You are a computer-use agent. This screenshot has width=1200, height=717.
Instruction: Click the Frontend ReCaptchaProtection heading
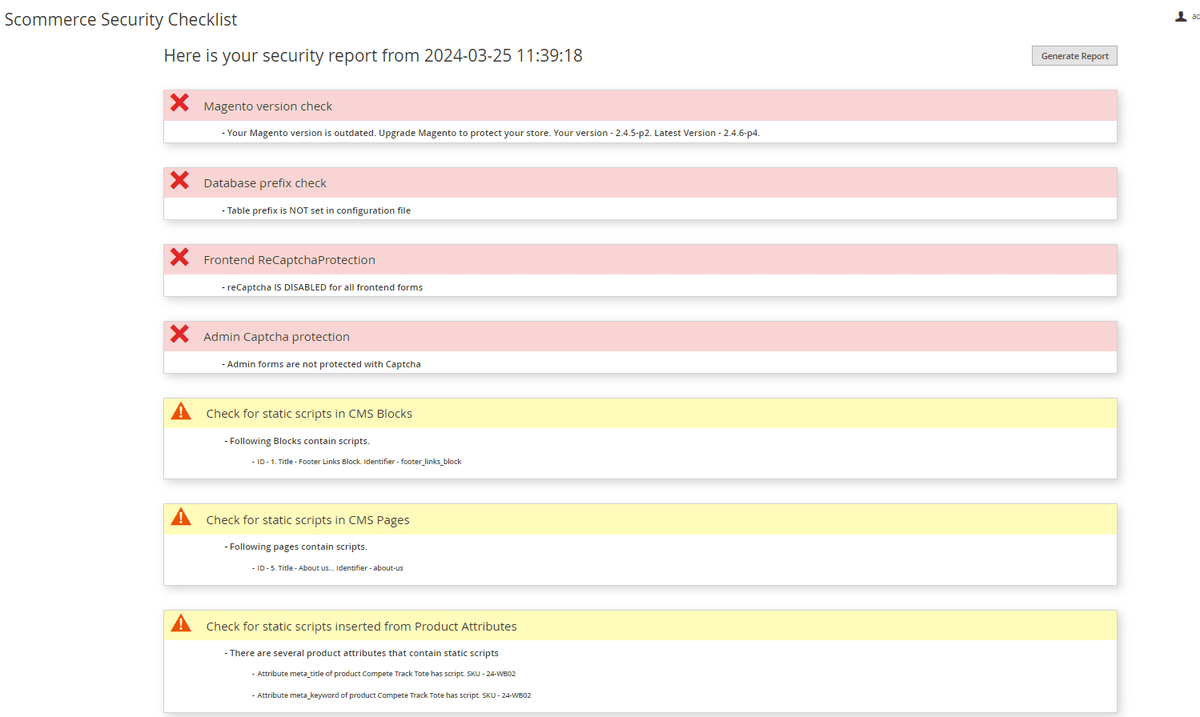point(289,260)
